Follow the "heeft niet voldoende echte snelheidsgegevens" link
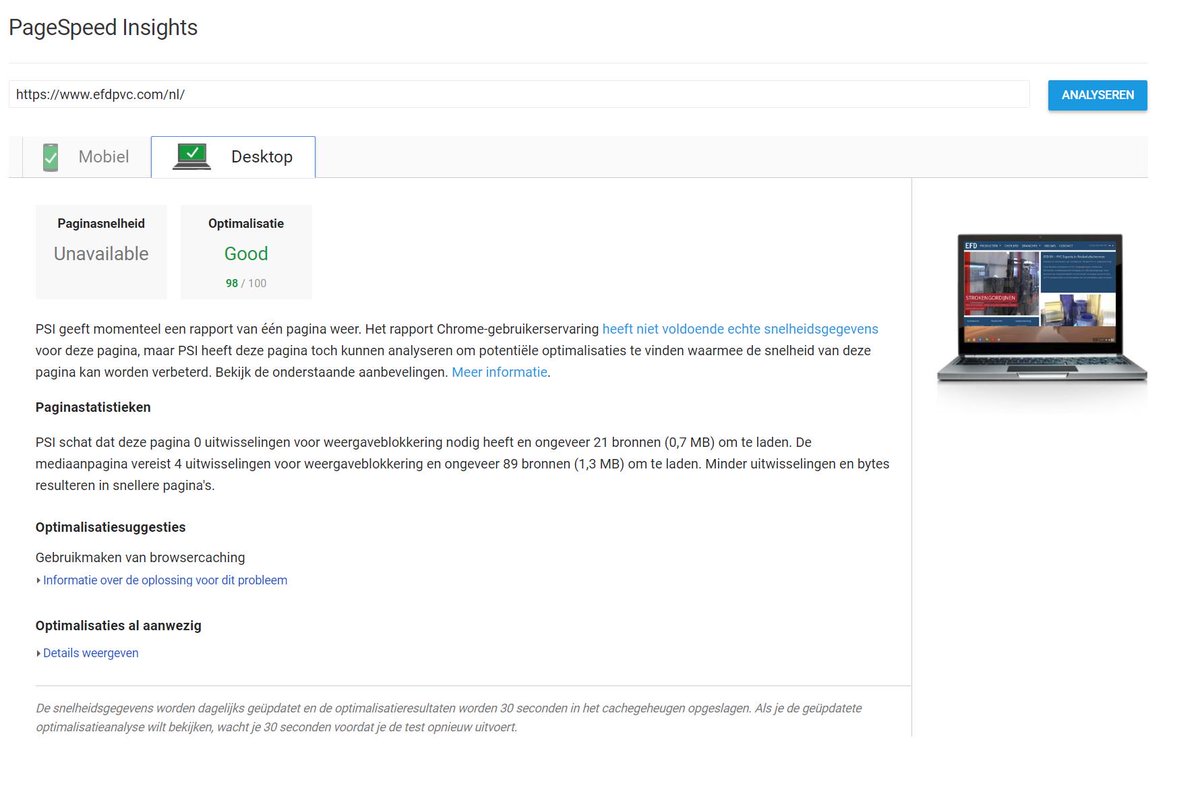1200x794 pixels. [740, 327]
